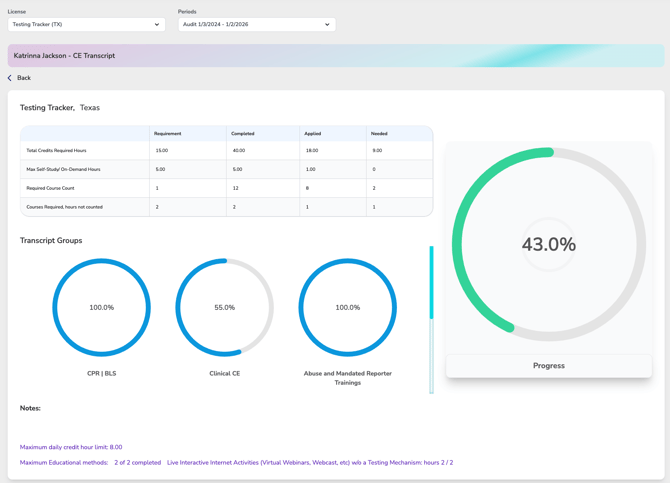
Task: Click the Maximum daily credit hour limit note
Action: pos(71,447)
